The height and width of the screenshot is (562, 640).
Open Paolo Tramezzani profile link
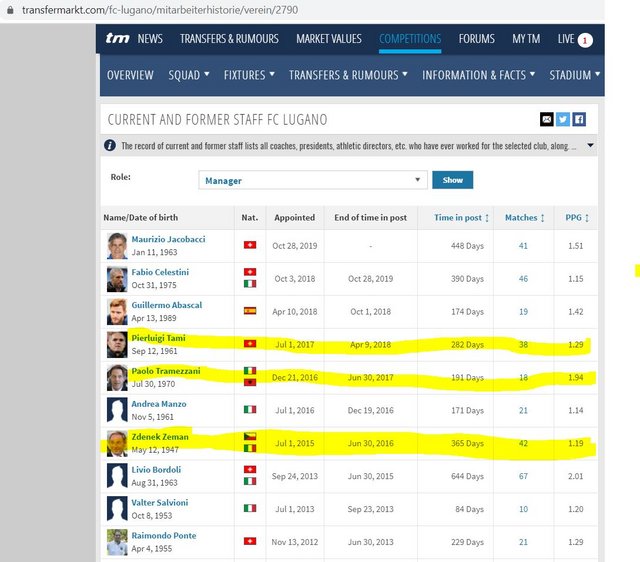166,371
